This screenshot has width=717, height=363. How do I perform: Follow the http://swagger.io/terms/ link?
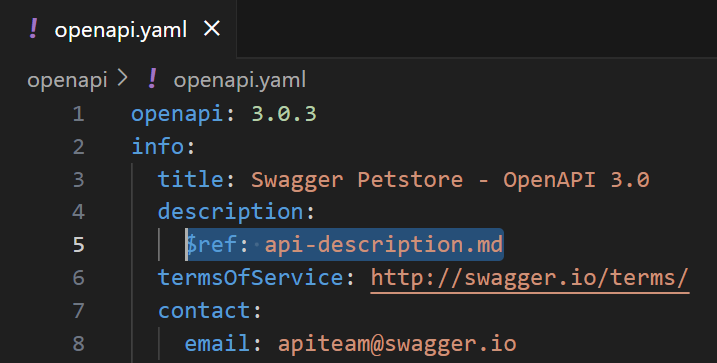click(x=530, y=278)
